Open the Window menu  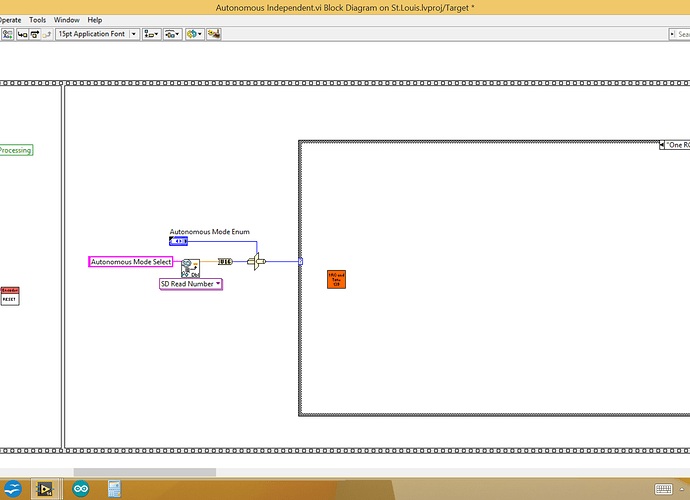pos(66,20)
